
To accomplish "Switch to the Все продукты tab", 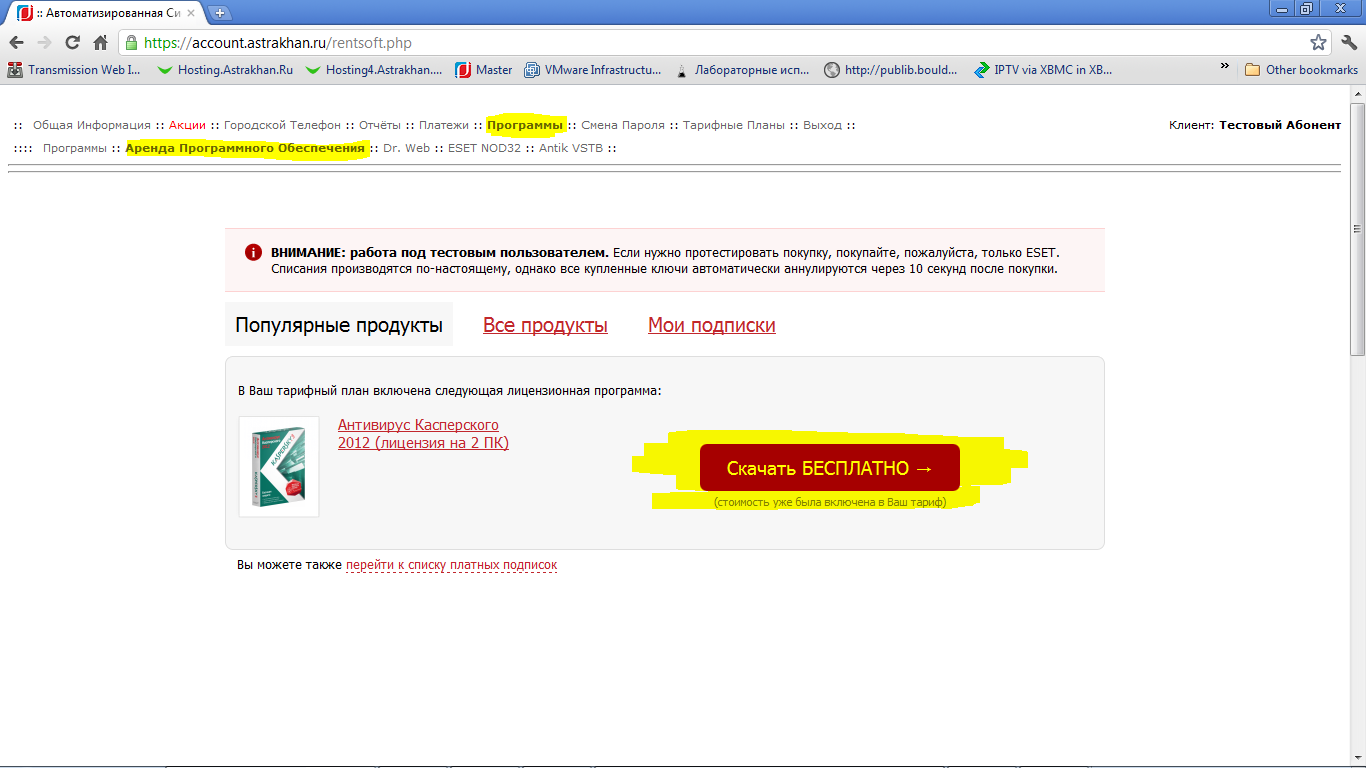I will coord(545,325).
